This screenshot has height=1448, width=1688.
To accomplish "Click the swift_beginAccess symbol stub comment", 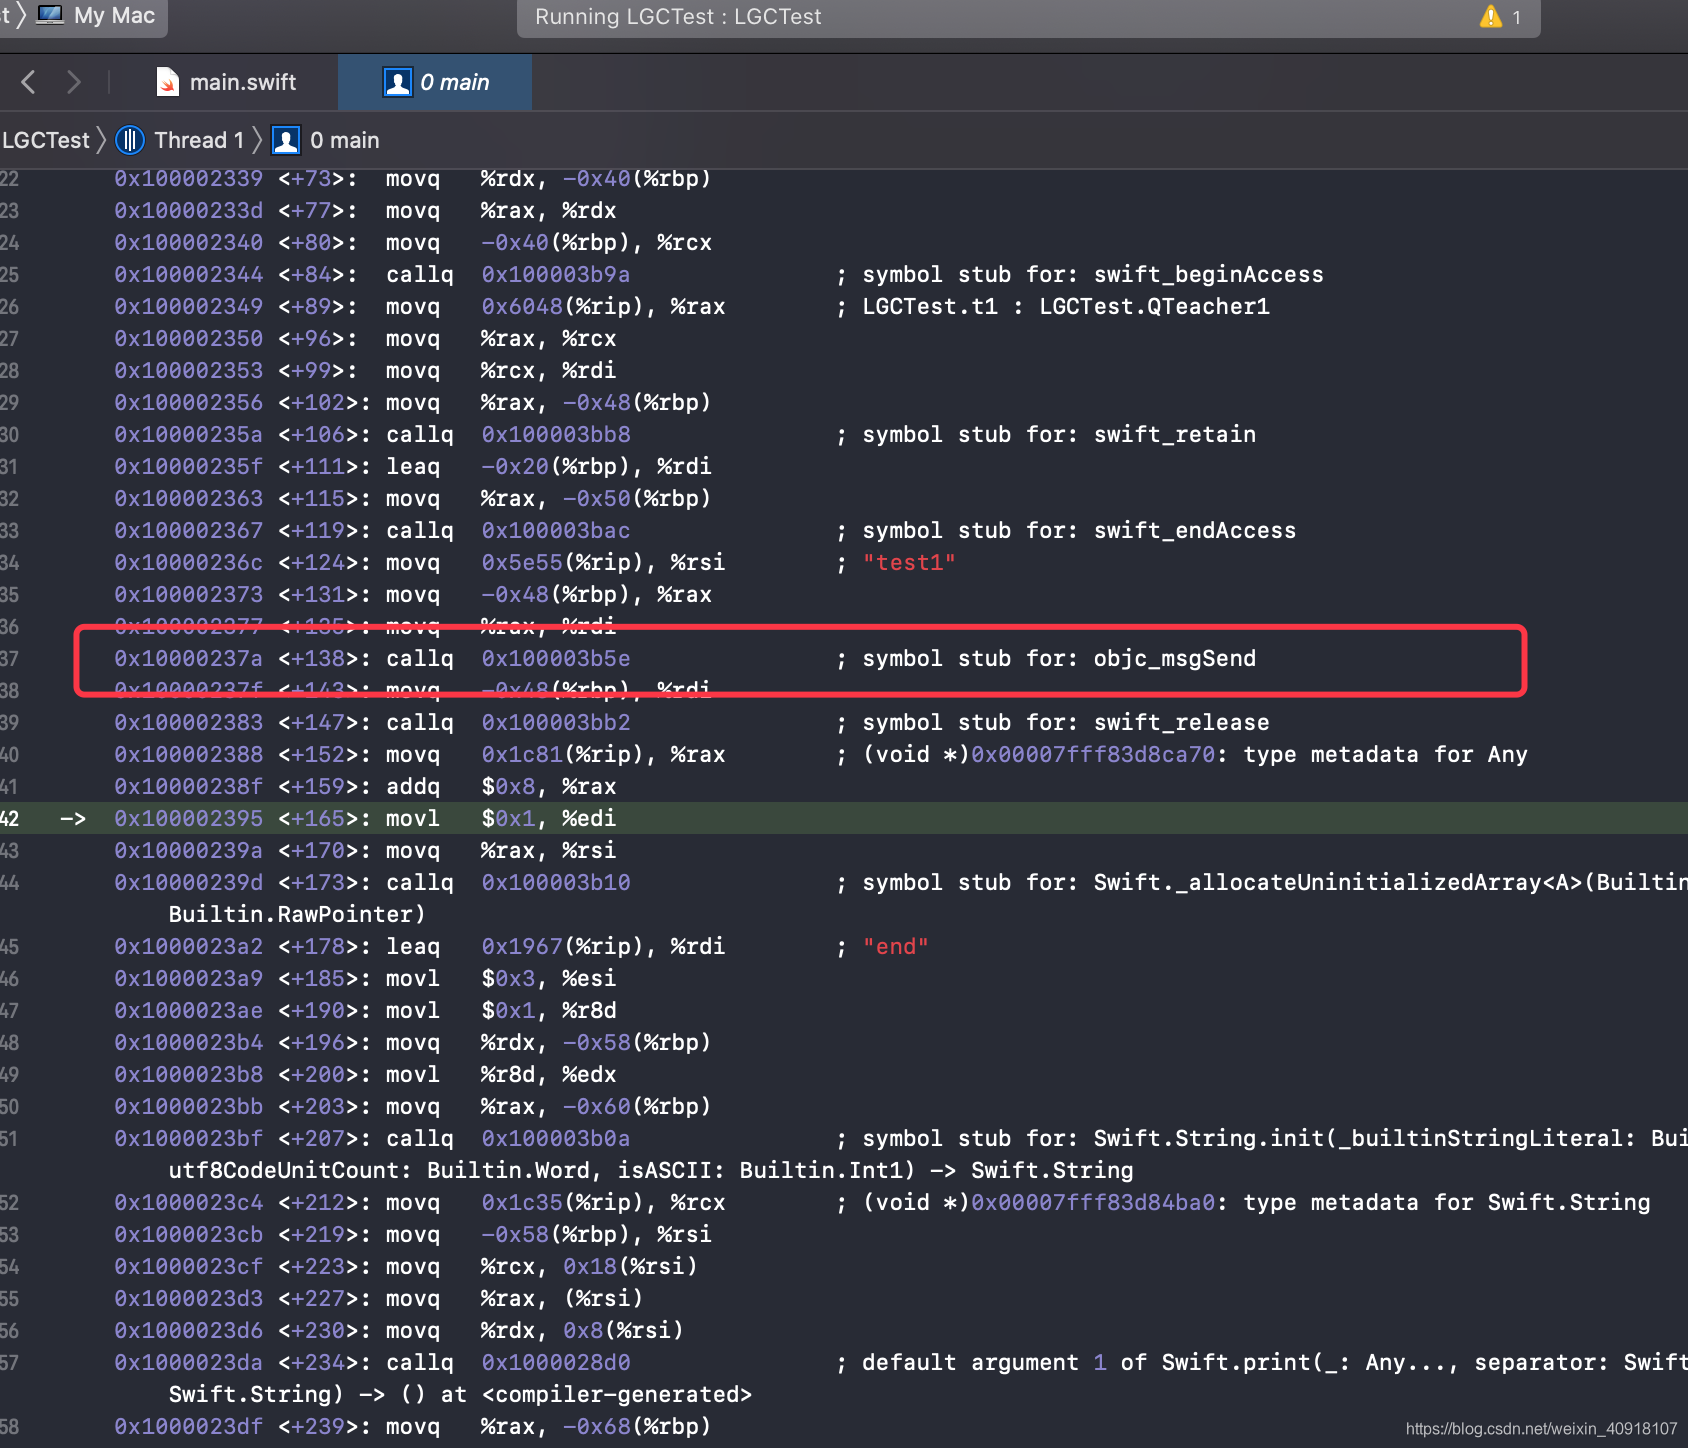I will point(1080,274).
